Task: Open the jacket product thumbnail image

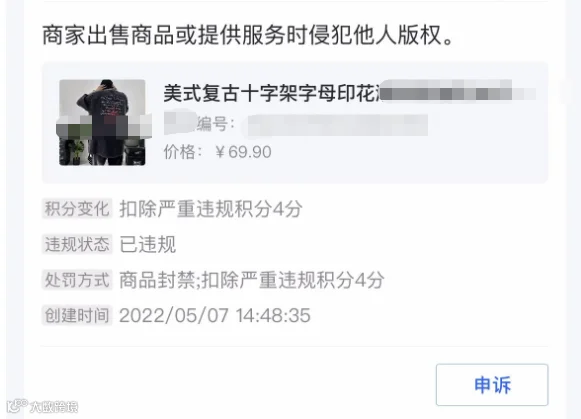Action: (x=102, y=122)
